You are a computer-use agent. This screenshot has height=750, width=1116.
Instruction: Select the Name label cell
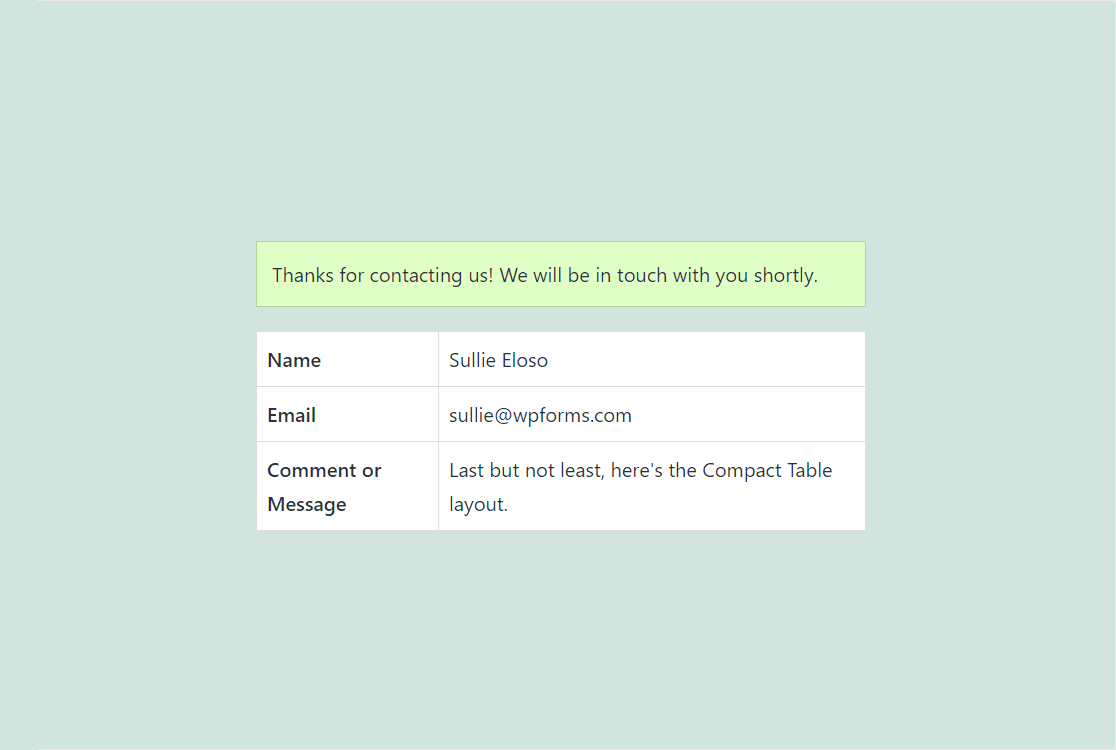(347, 359)
